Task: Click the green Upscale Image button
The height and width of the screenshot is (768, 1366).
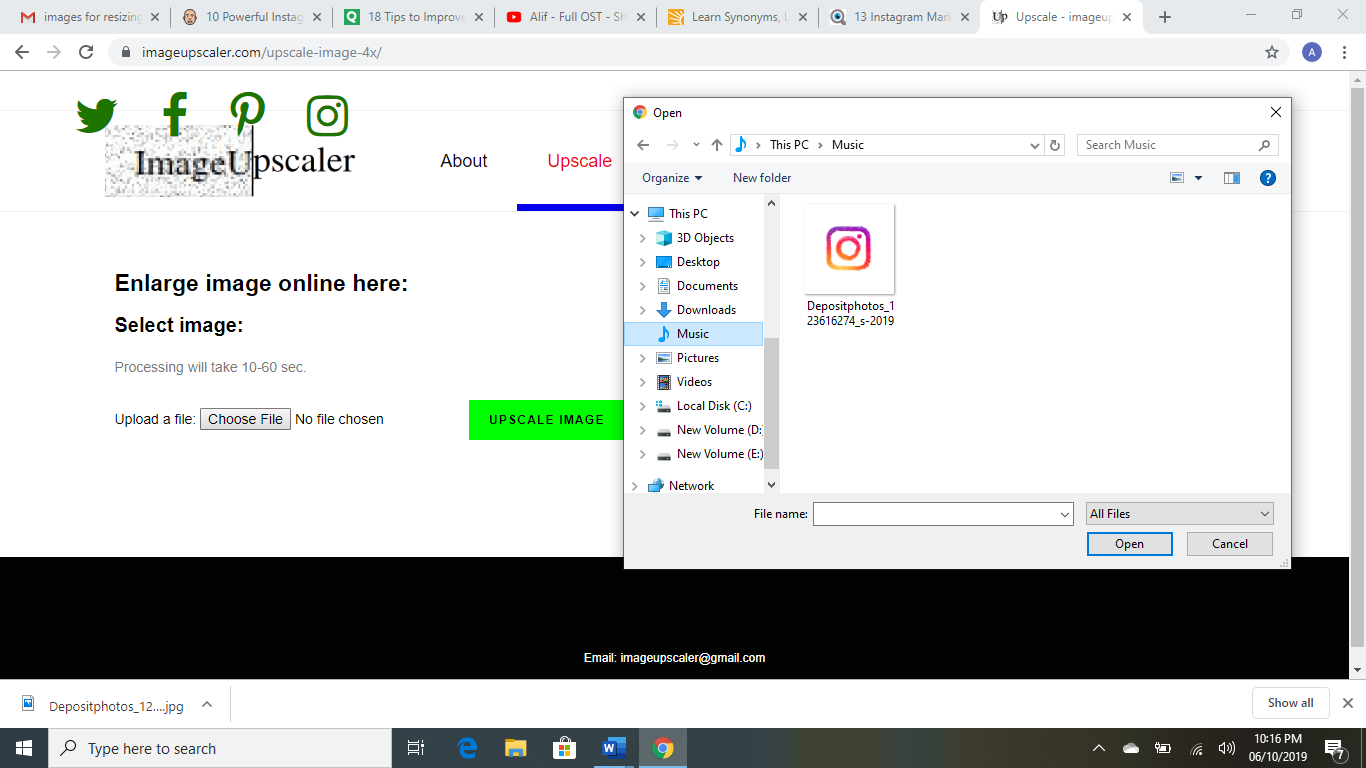Action: click(546, 420)
